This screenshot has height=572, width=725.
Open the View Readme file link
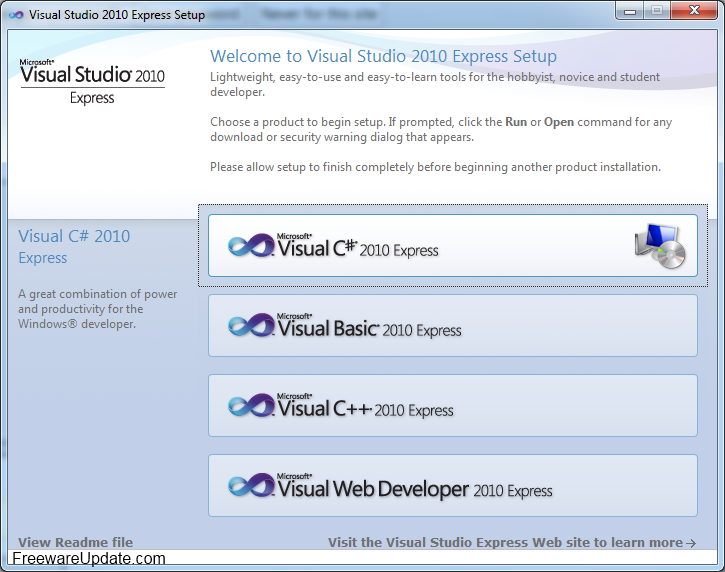click(75, 542)
